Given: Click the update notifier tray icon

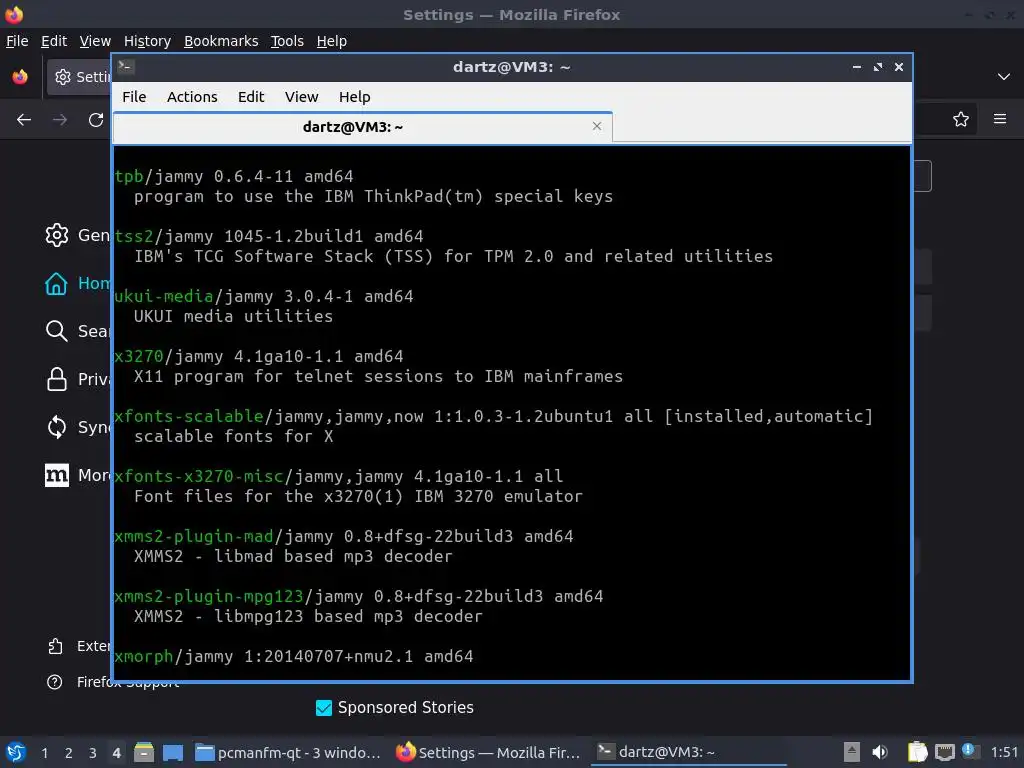Looking at the screenshot, I should [x=969, y=751].
